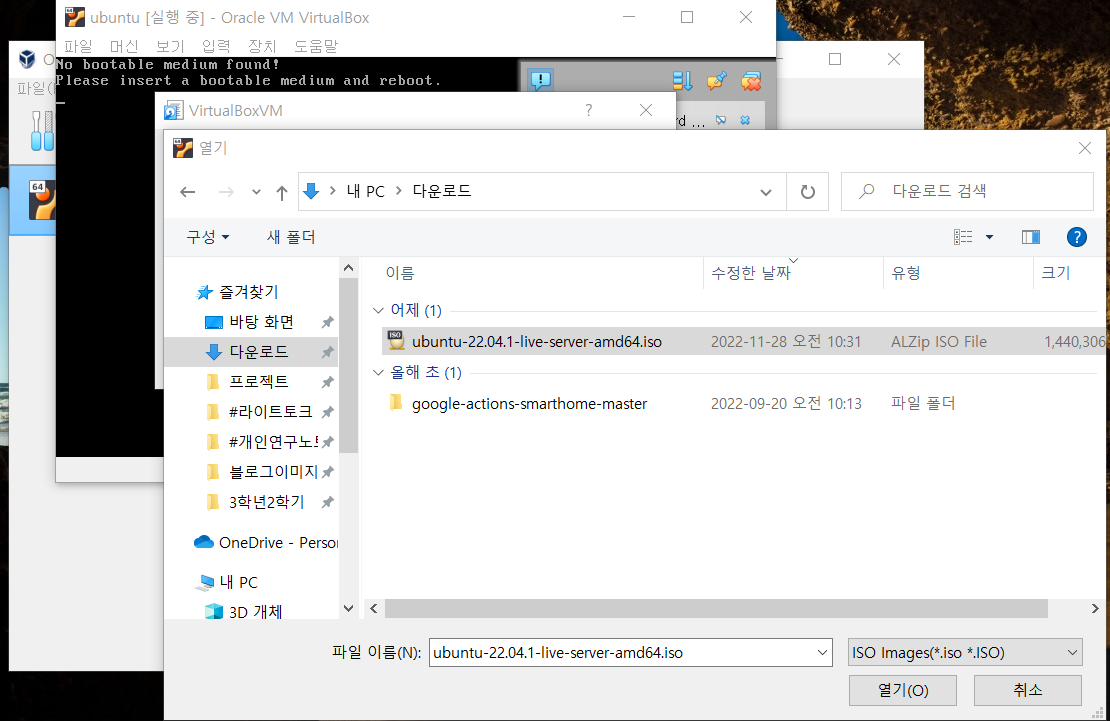Click download arrow icon in address bar

click(x=311, y=191)
